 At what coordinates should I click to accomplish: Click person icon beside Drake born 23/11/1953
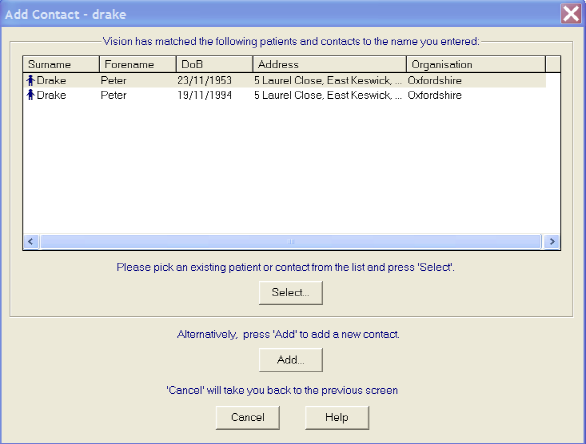click(31, 80)
